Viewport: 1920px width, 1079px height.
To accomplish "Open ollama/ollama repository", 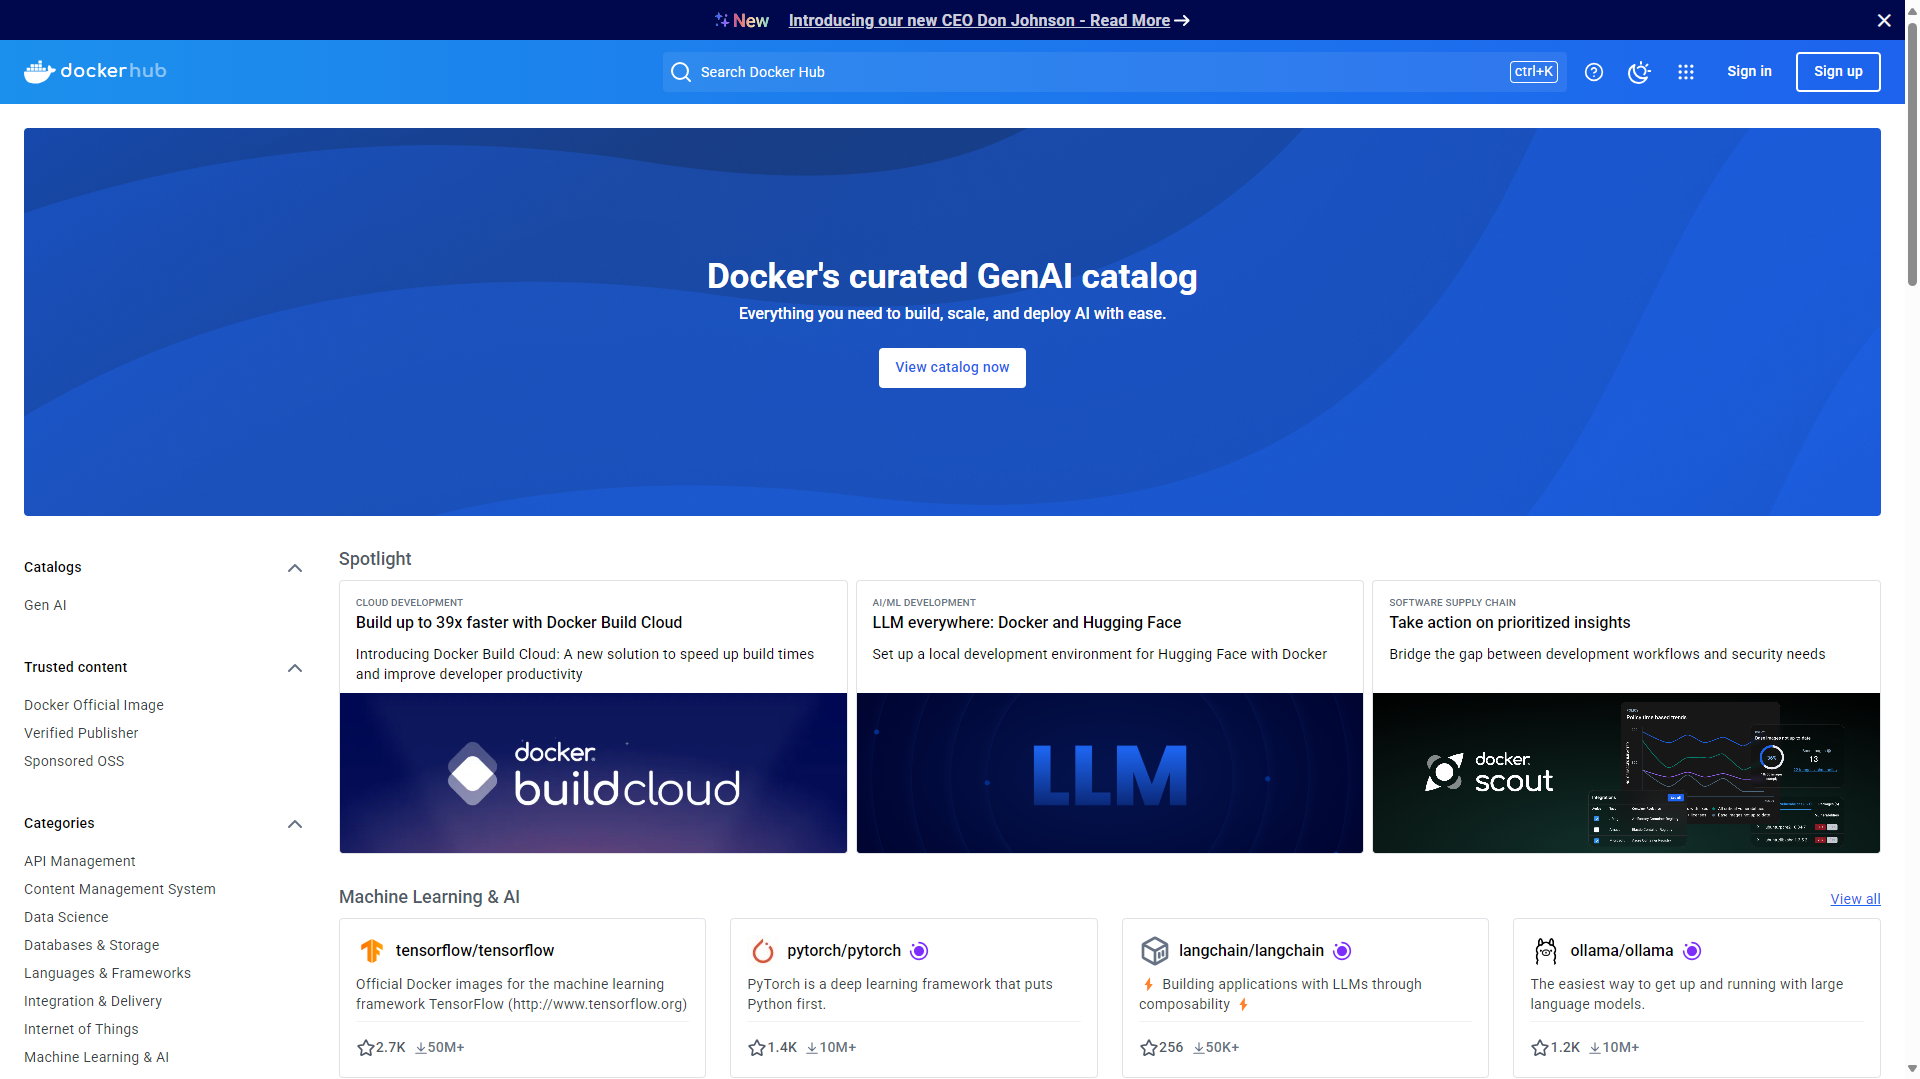I will point(1622,951).
